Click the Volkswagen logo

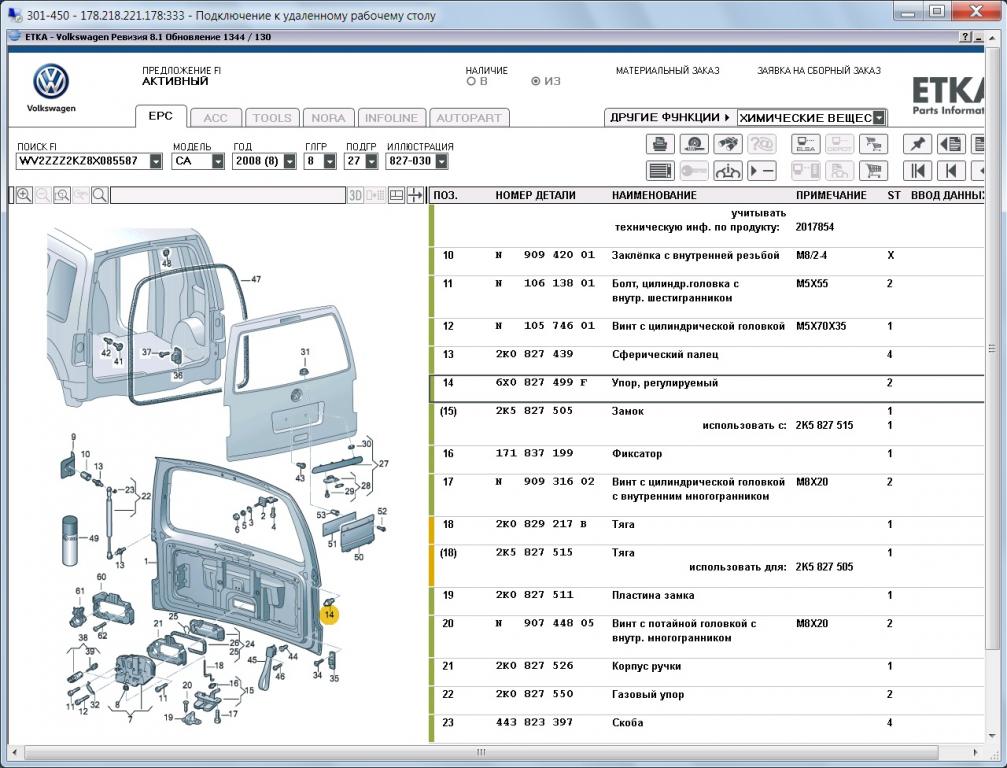pyautogui.click(x=51, y=82)
